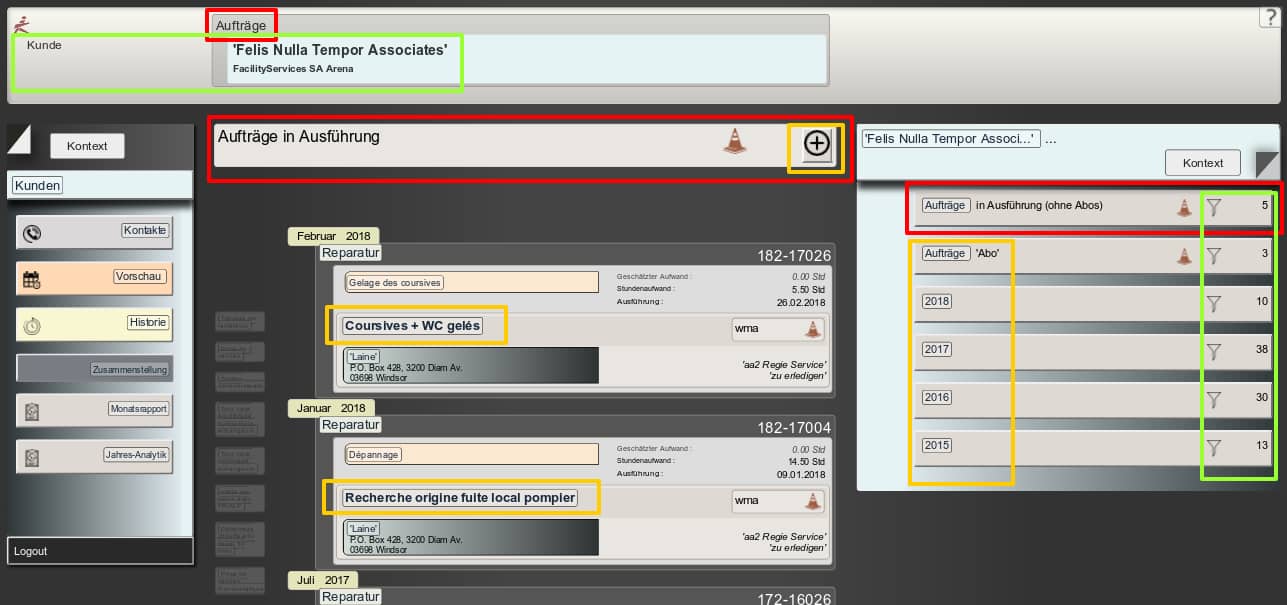1287x605 pixels.
Task: Open the help question mark icon
Action: (x=1270, y=17)
